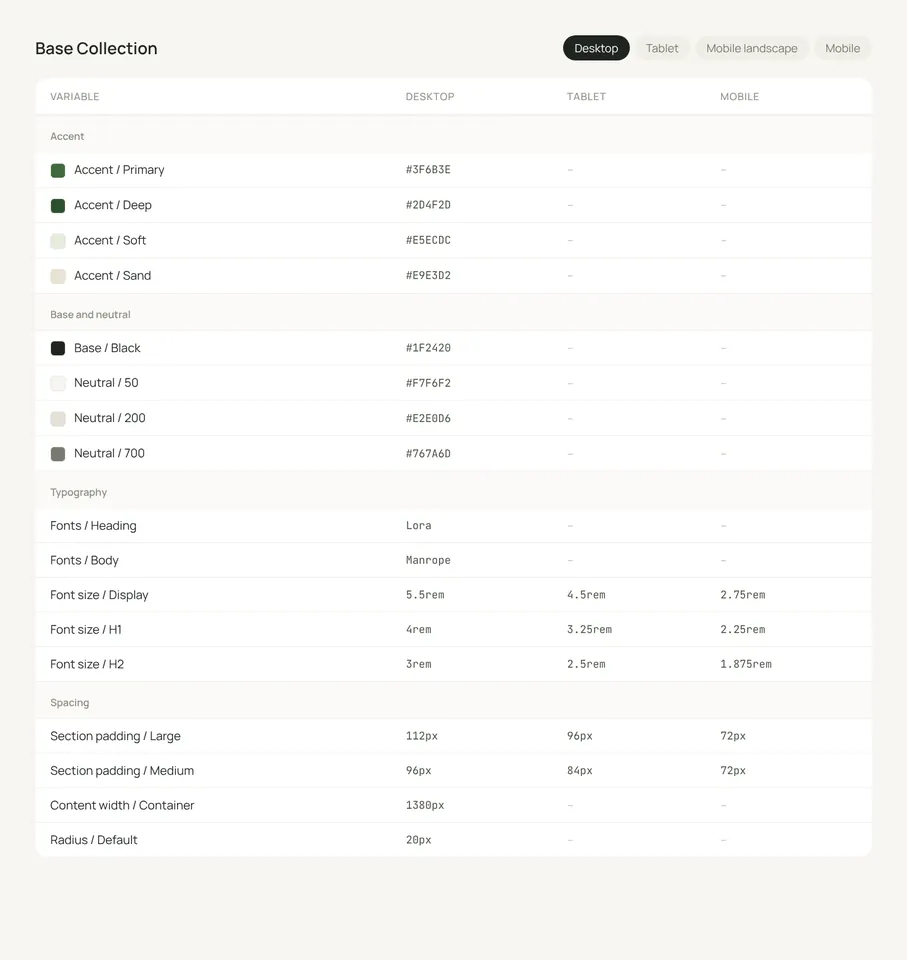Click the Base and neutral group heading

(90, 315)
